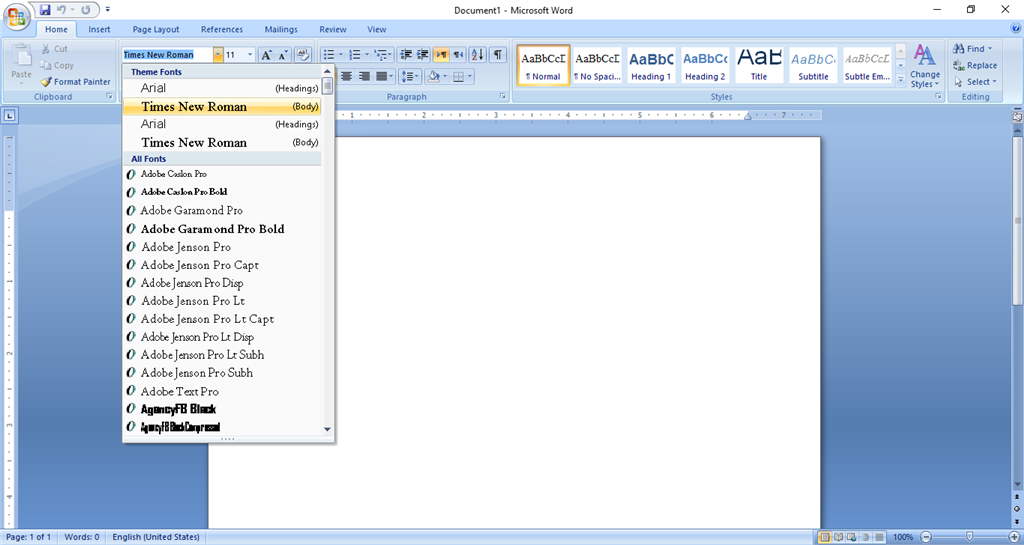The height and width of the screenshot is (545, 1024).
Task: Click the zoom level 100% button
Action: pos(903,537)
